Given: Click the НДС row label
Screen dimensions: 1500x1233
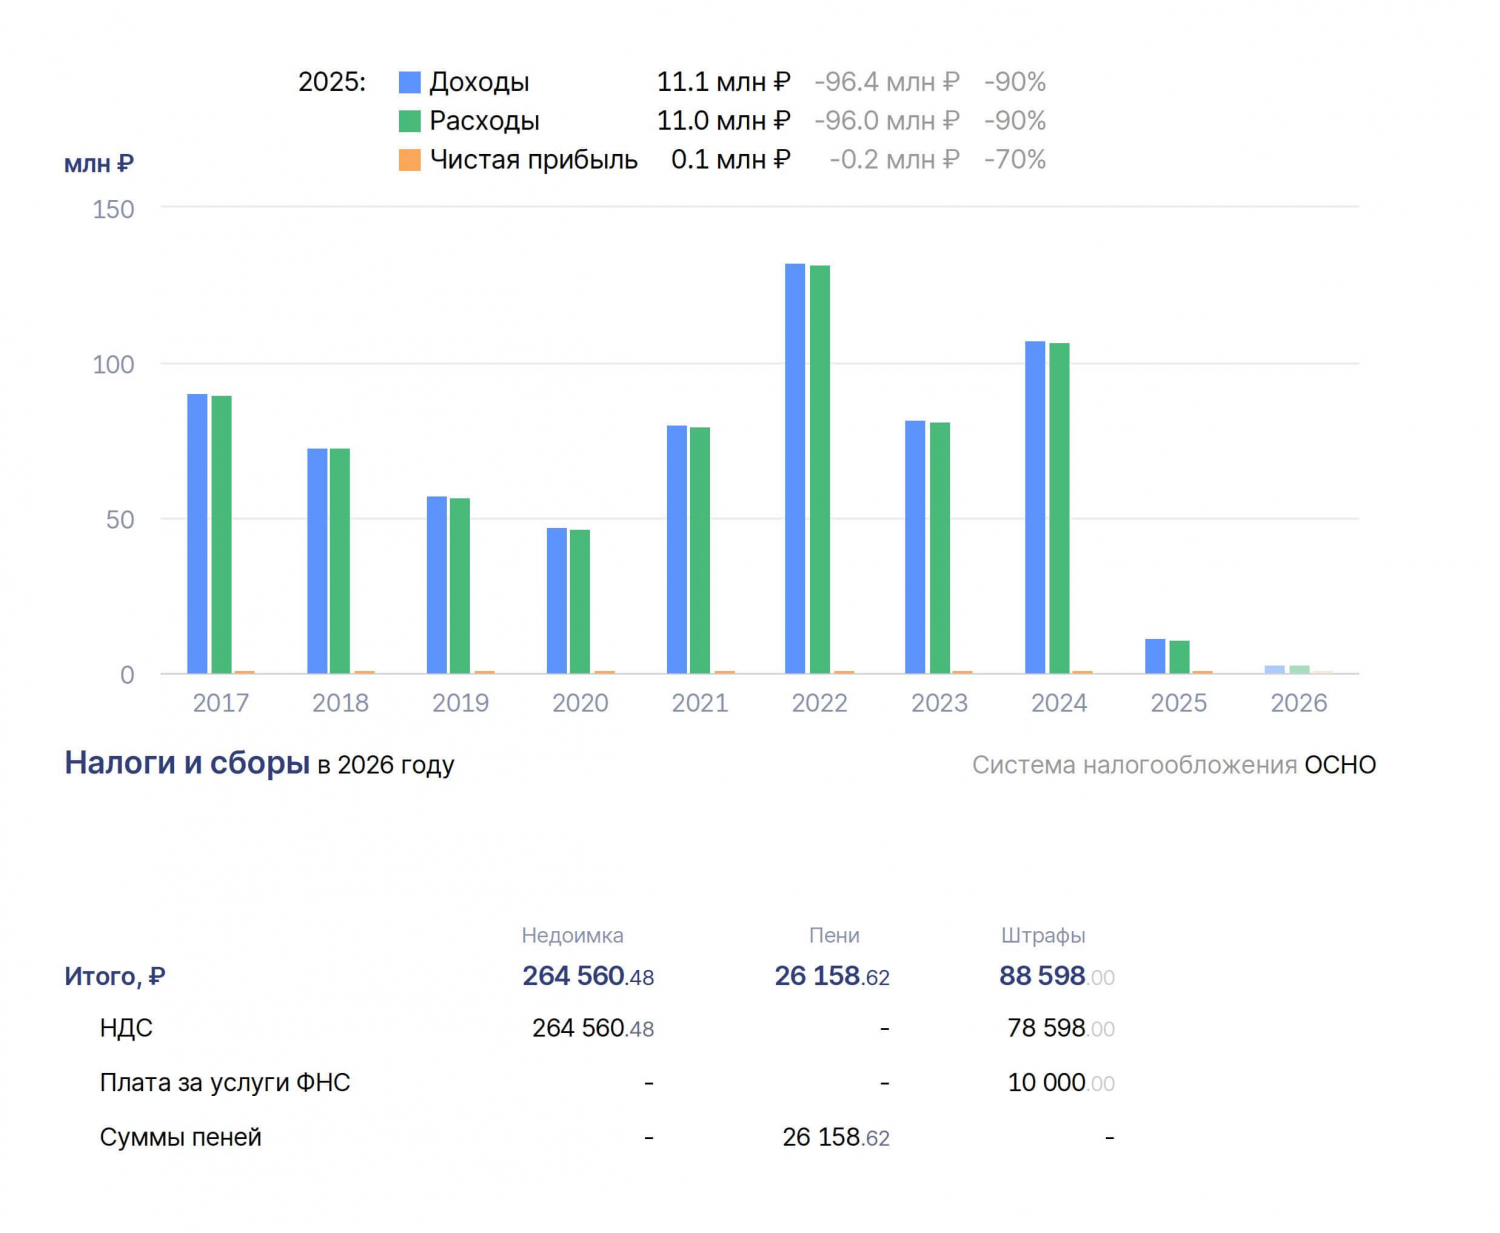Looking at the screenshot, I should [126, 1028].
